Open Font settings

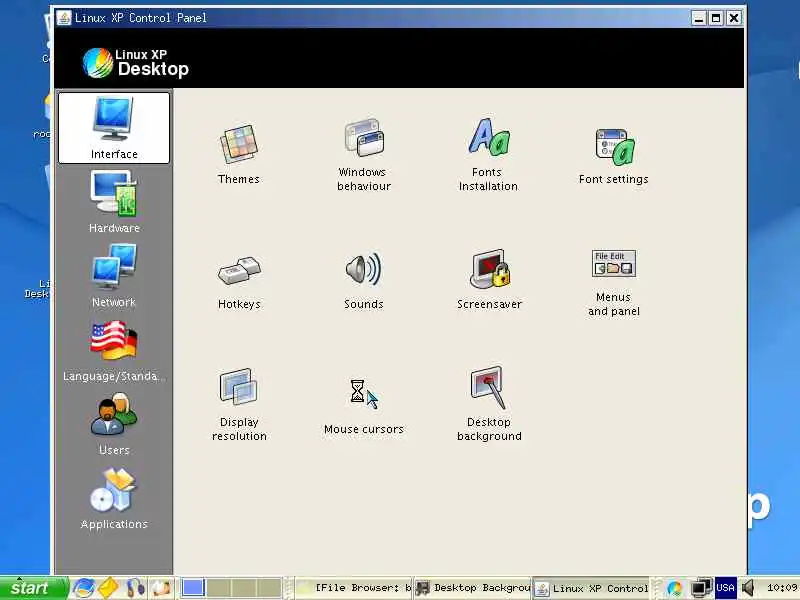(614, 156)
